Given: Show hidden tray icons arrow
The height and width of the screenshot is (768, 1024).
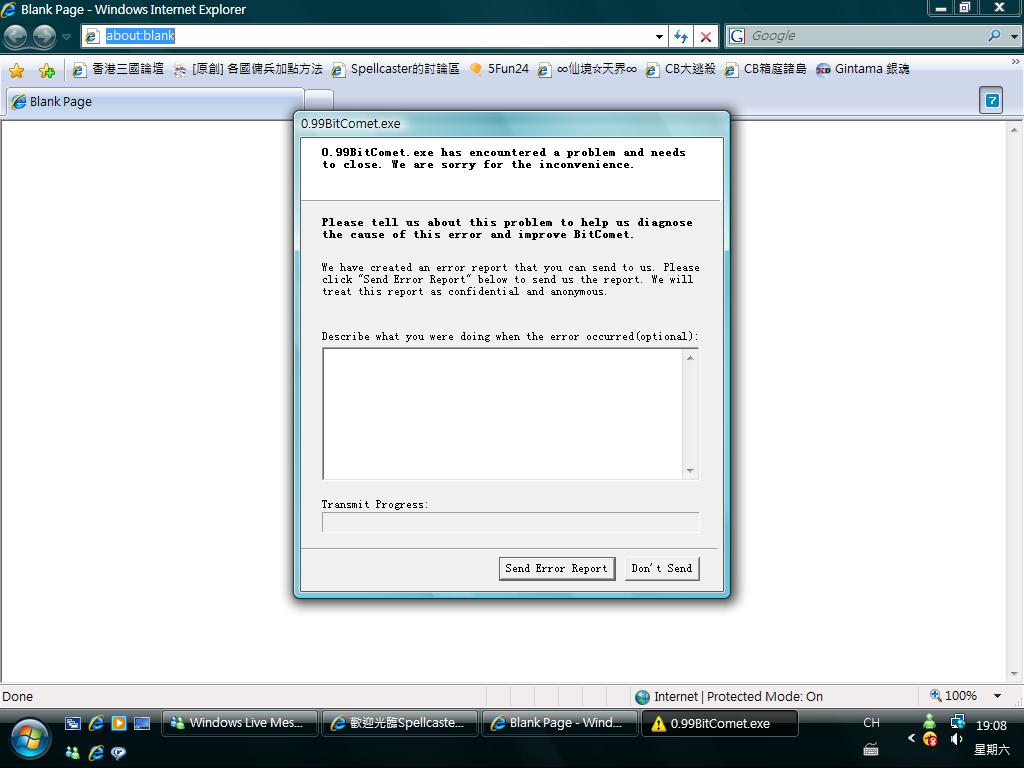Looking at the screenshot, I should [x=911, y=738].
